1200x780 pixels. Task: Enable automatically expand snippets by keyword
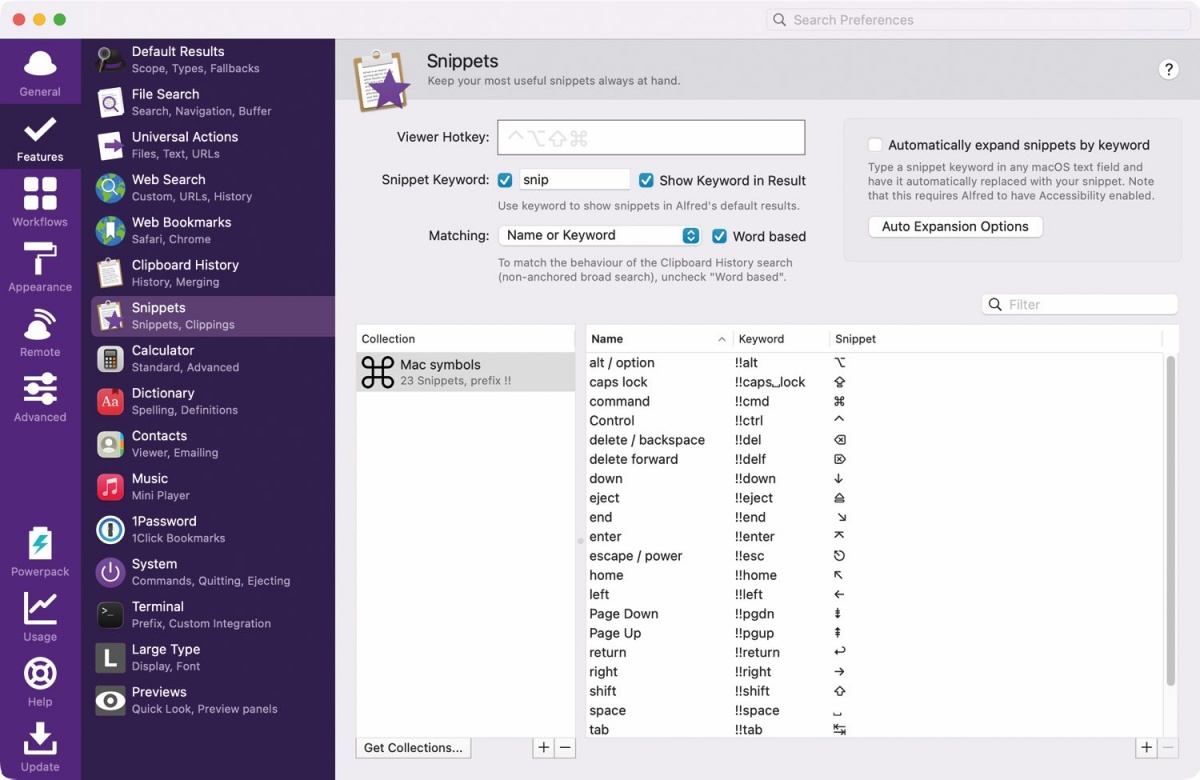875,145
